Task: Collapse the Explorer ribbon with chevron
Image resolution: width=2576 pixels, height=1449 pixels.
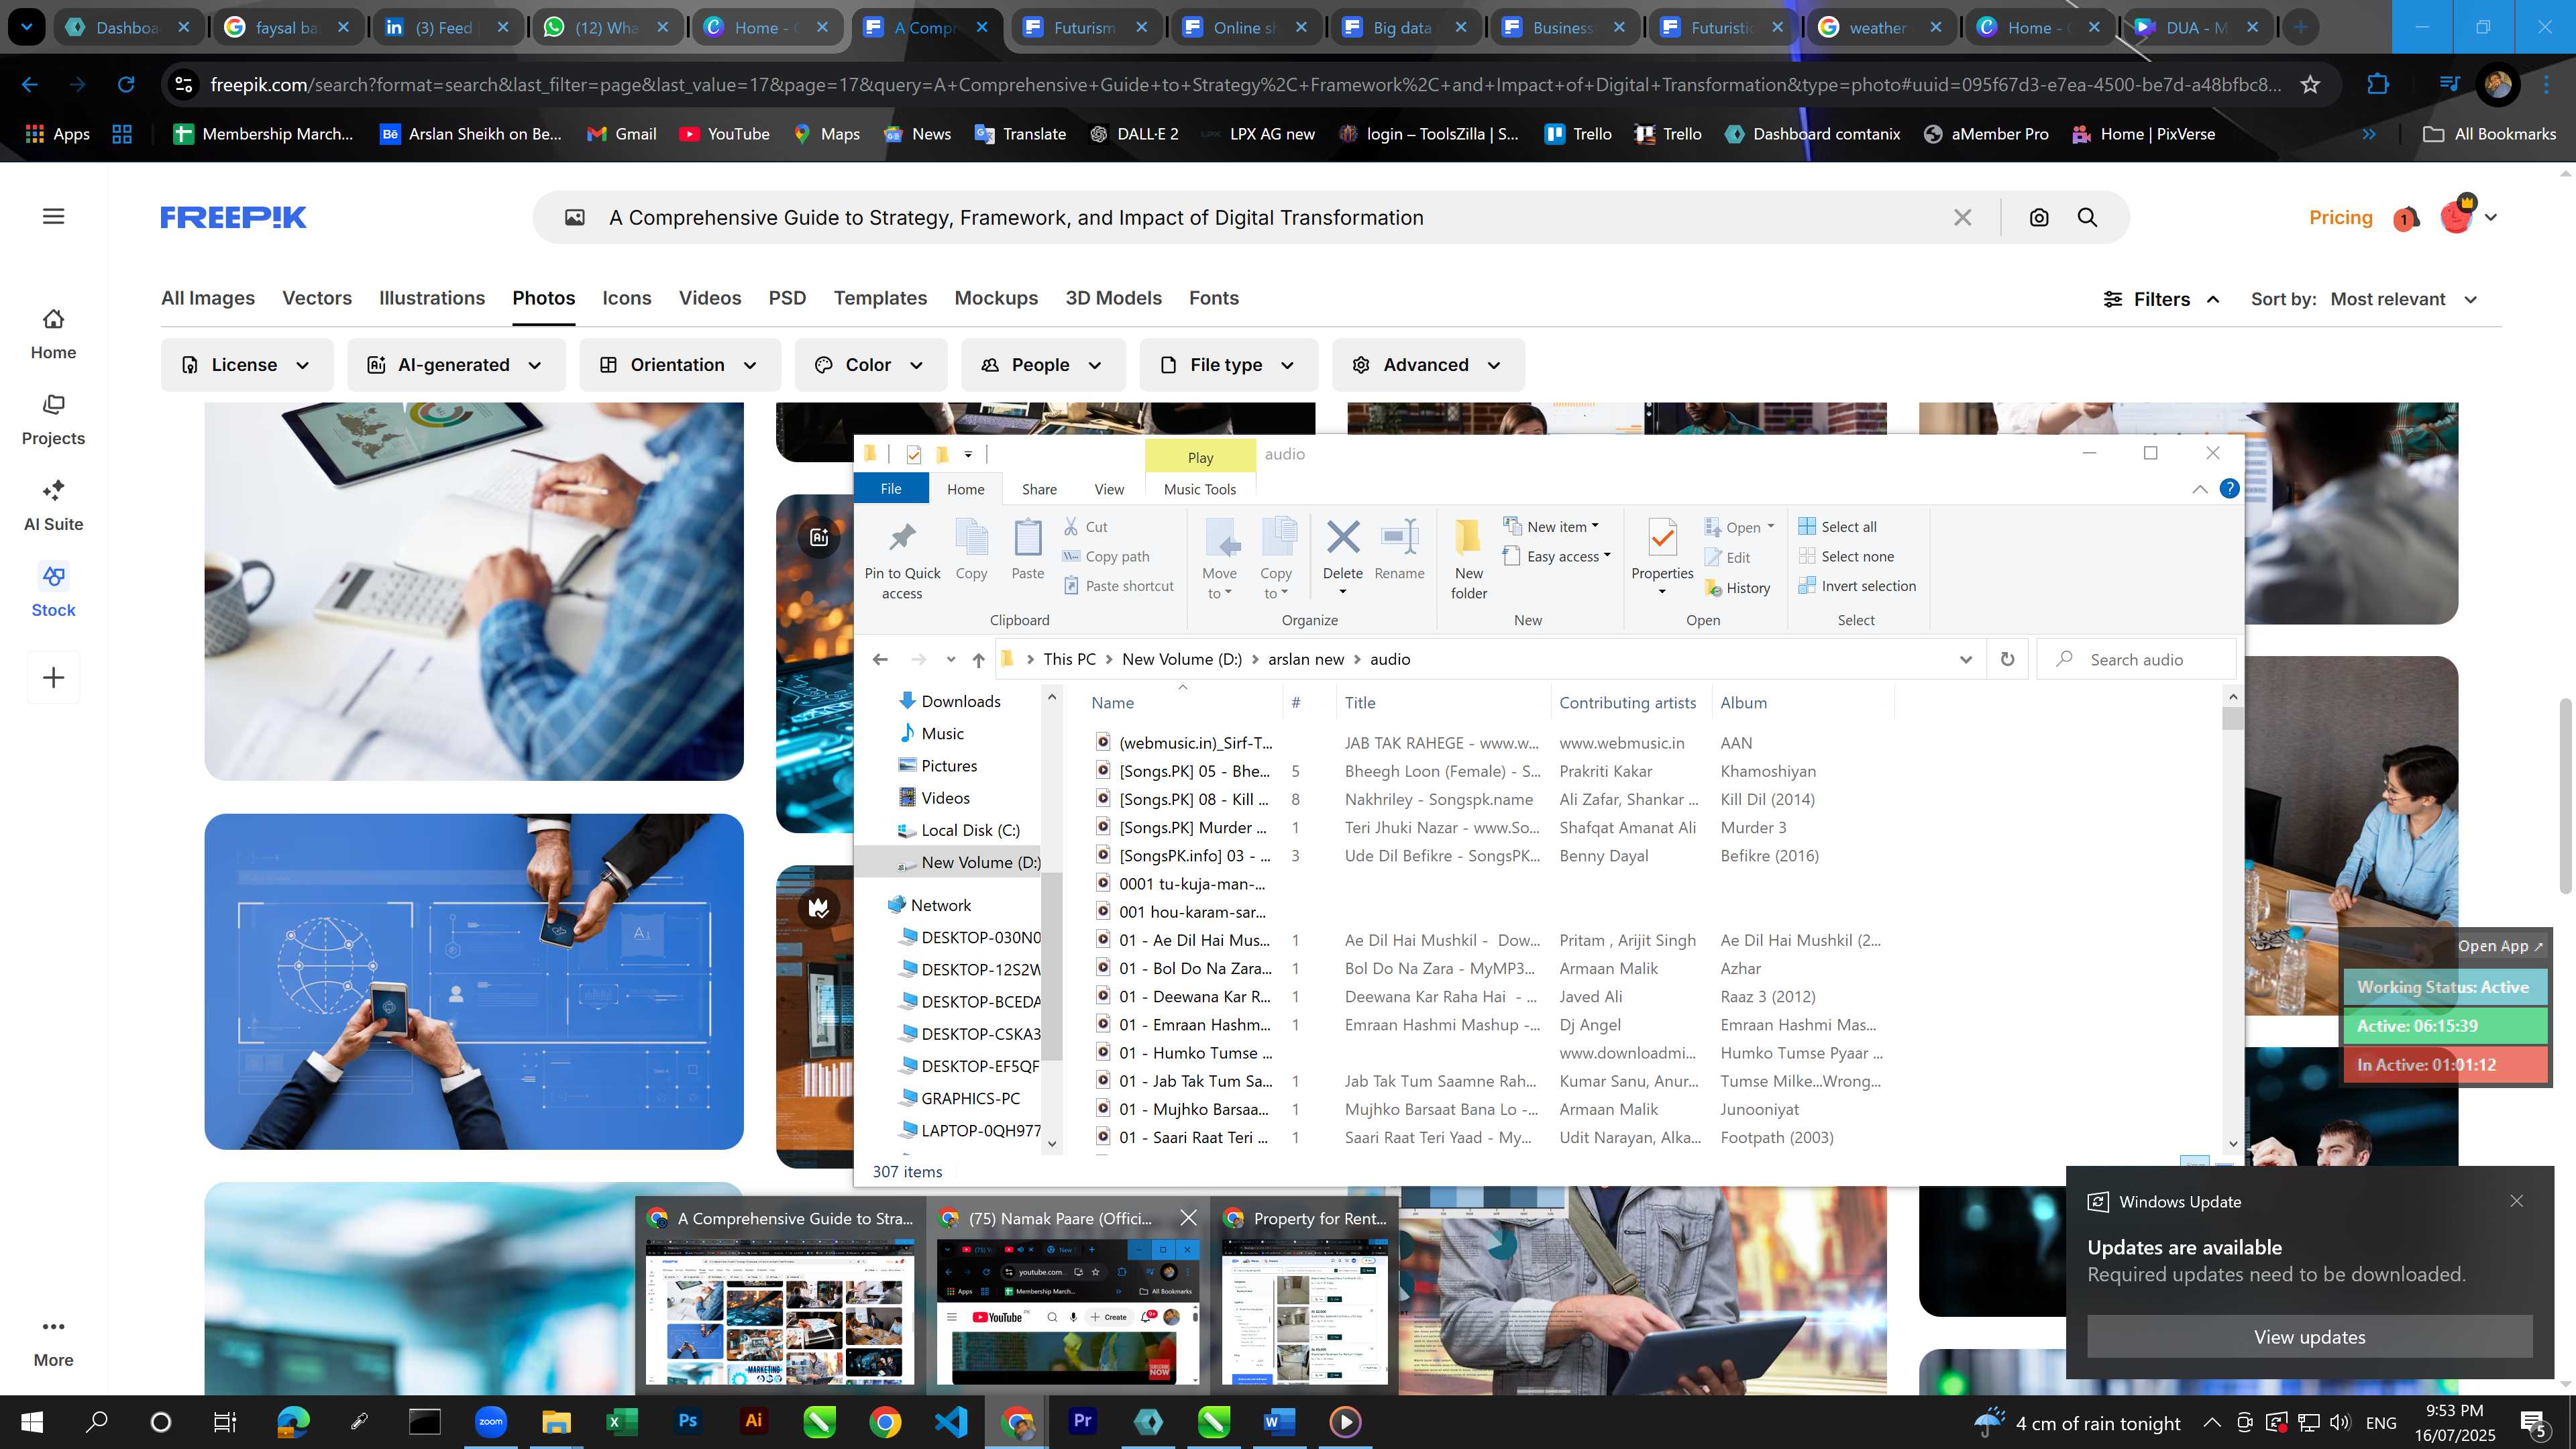Action: 2199,489
